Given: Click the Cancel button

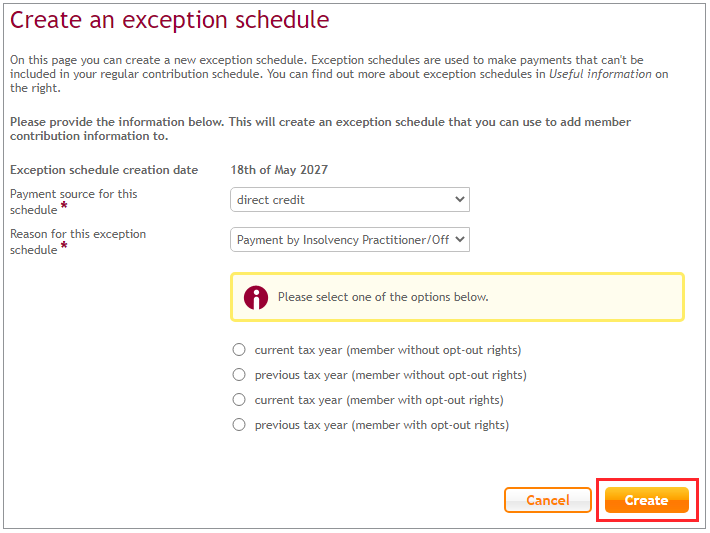Looking at the screenshot, I should [548, 500].
